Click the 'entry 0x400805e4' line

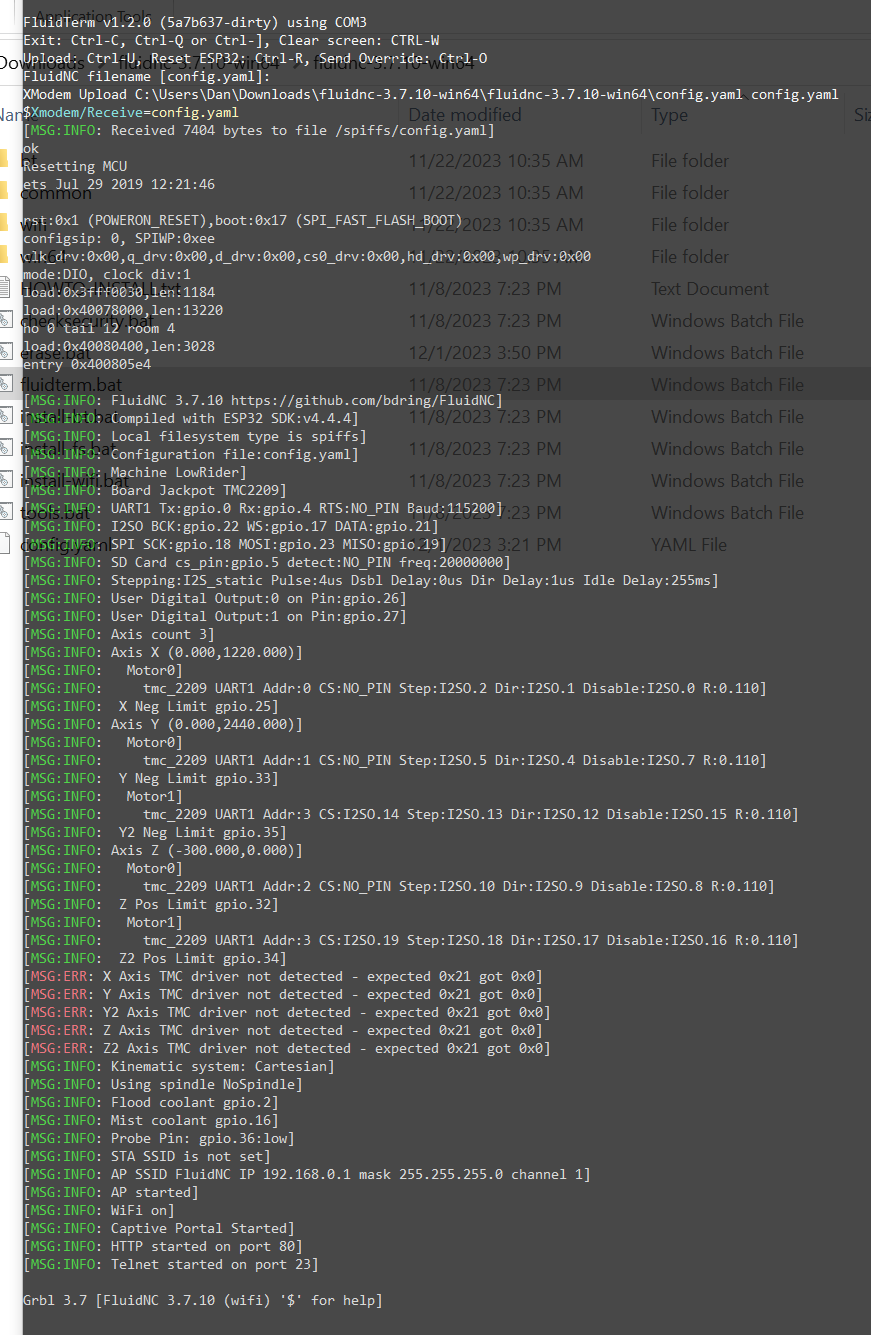(87, 364)
